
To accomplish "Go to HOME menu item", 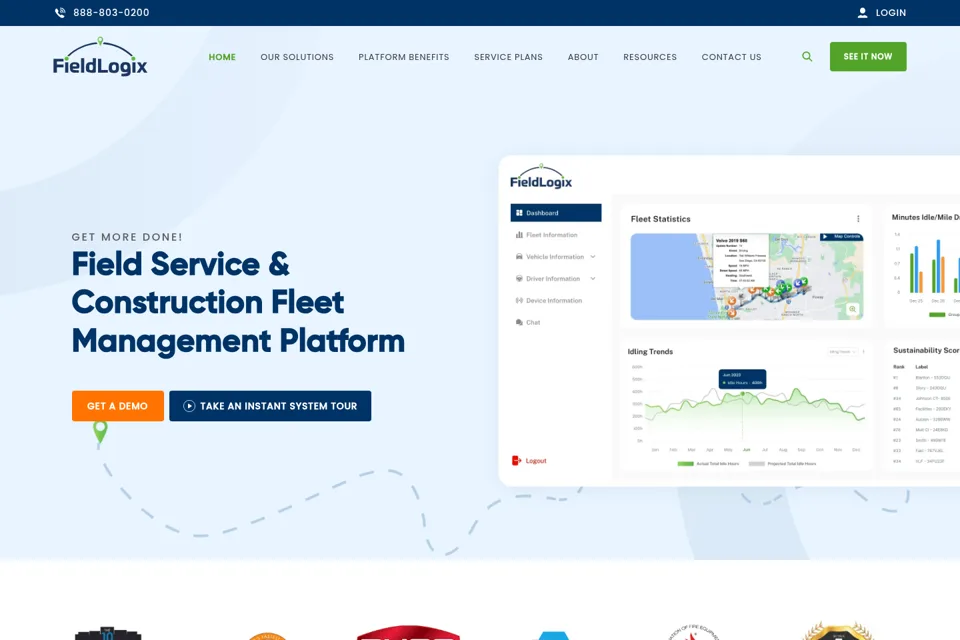I will [x=222, y=57].
